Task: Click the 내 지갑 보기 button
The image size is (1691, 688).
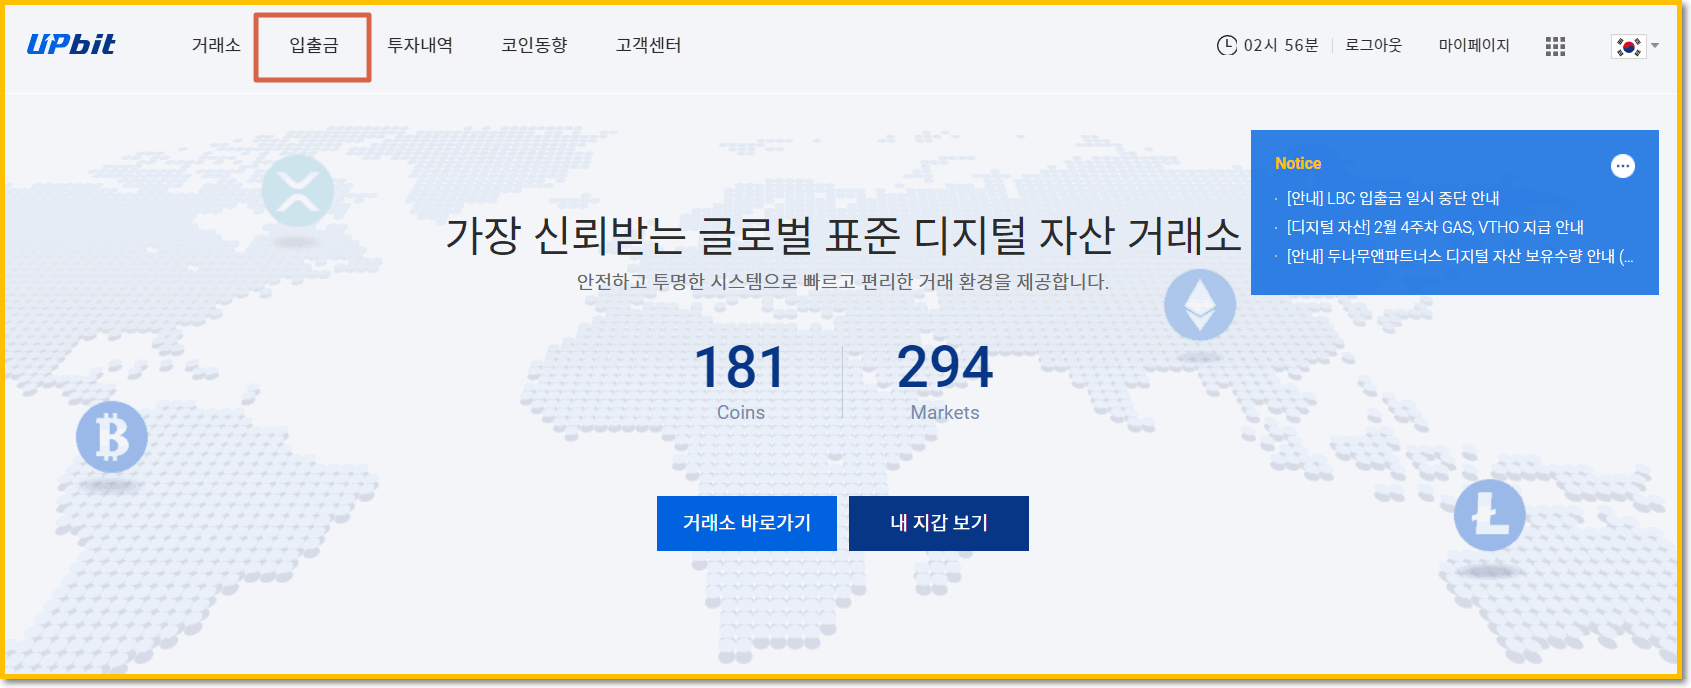Action: tap(939, 523)
